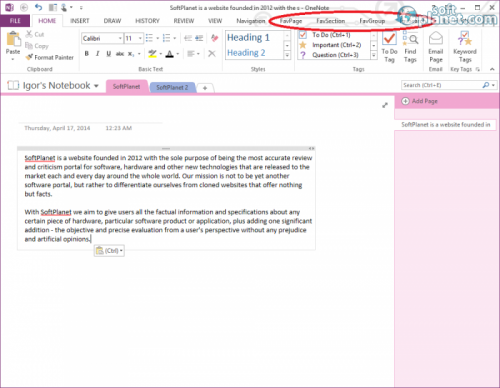Click the Cut scissors command
Viewport: 500px width, 388px height.
click(35, 34)
